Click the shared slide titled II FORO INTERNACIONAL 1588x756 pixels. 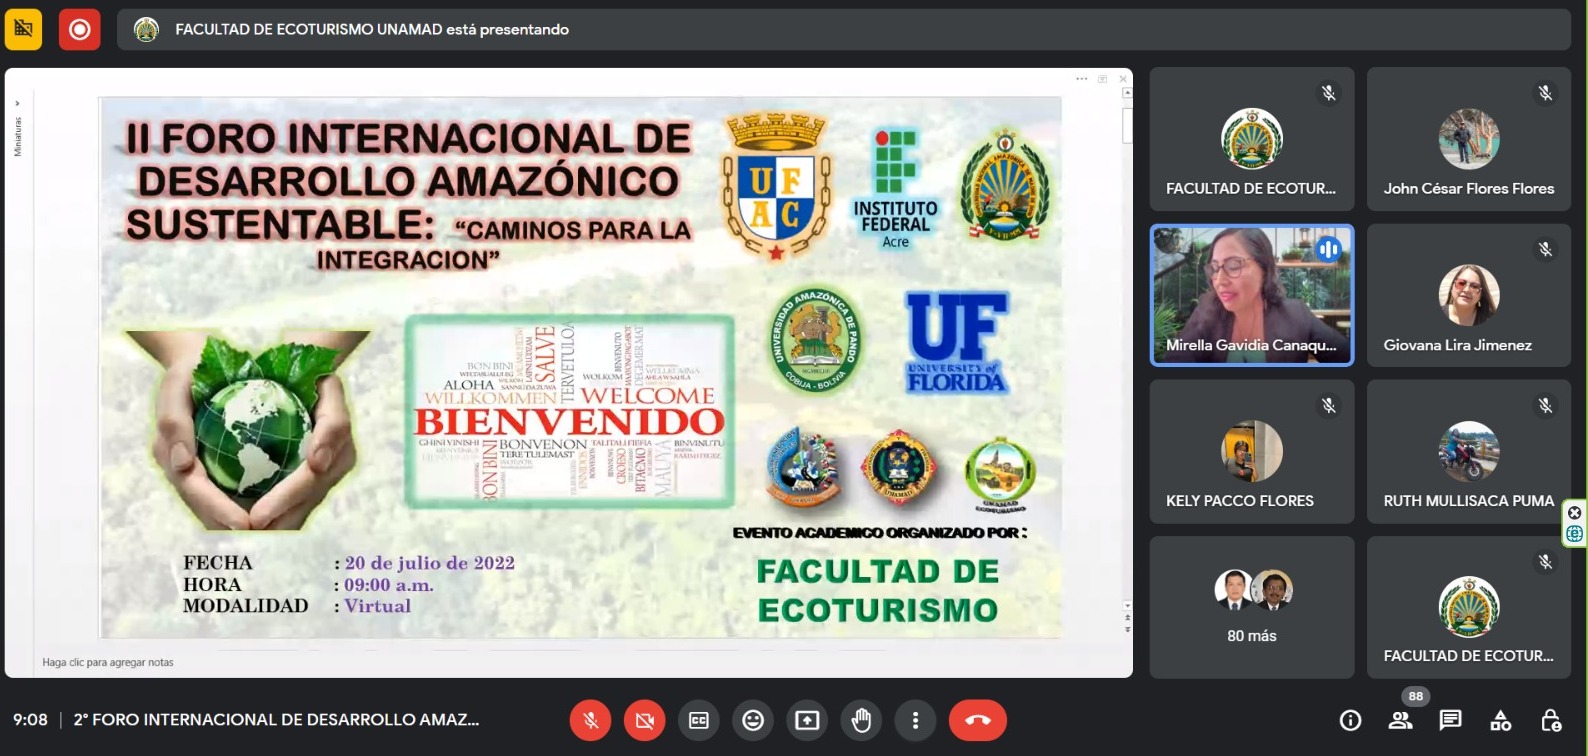tap(580, 367)
